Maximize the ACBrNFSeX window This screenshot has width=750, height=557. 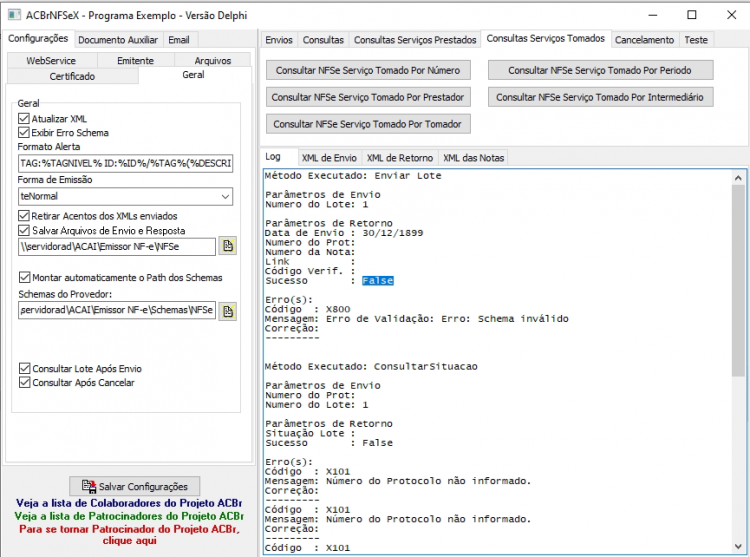tap(692, 15)
